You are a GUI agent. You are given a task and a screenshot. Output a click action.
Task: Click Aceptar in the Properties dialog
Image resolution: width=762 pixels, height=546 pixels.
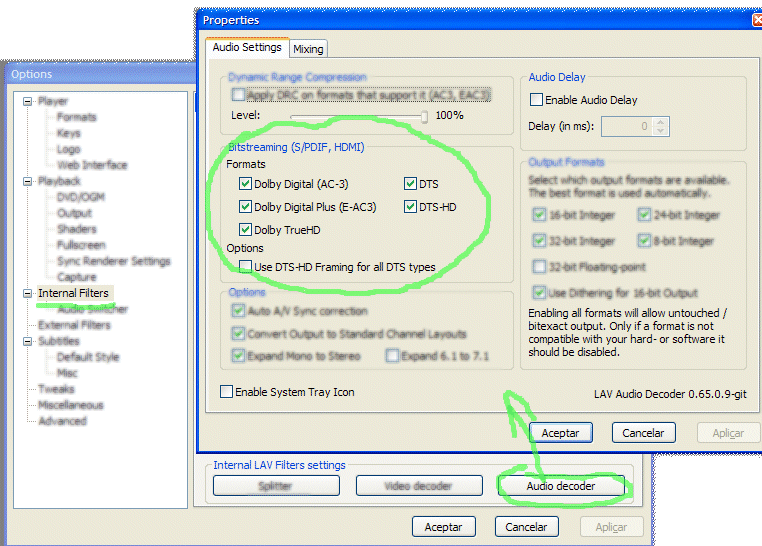[561, 433]
